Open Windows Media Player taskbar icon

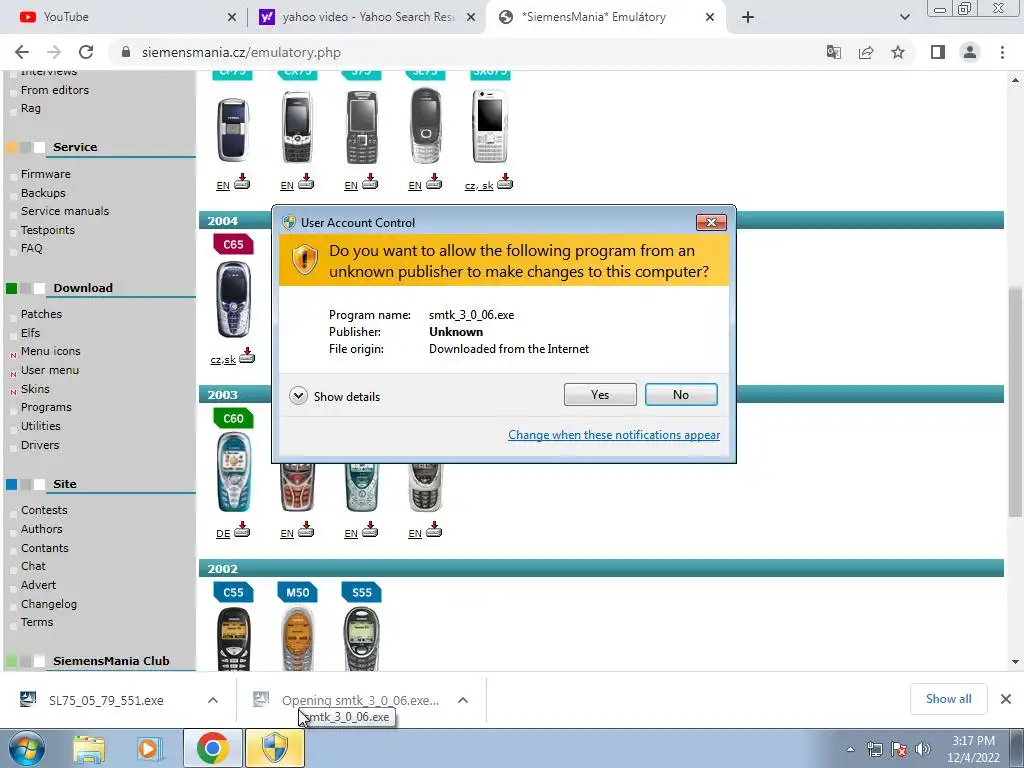click(148, 748)
